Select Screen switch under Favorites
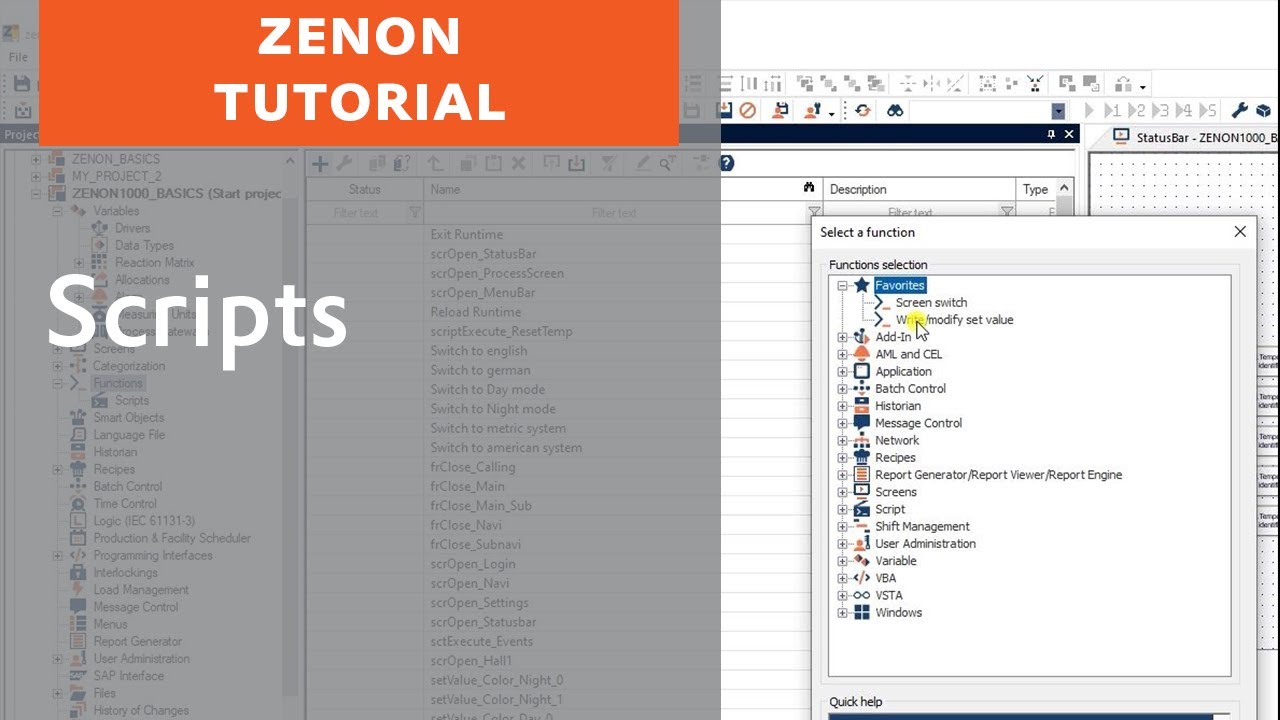This screenshot has height=720, width=1280. [x=931, y=302]
